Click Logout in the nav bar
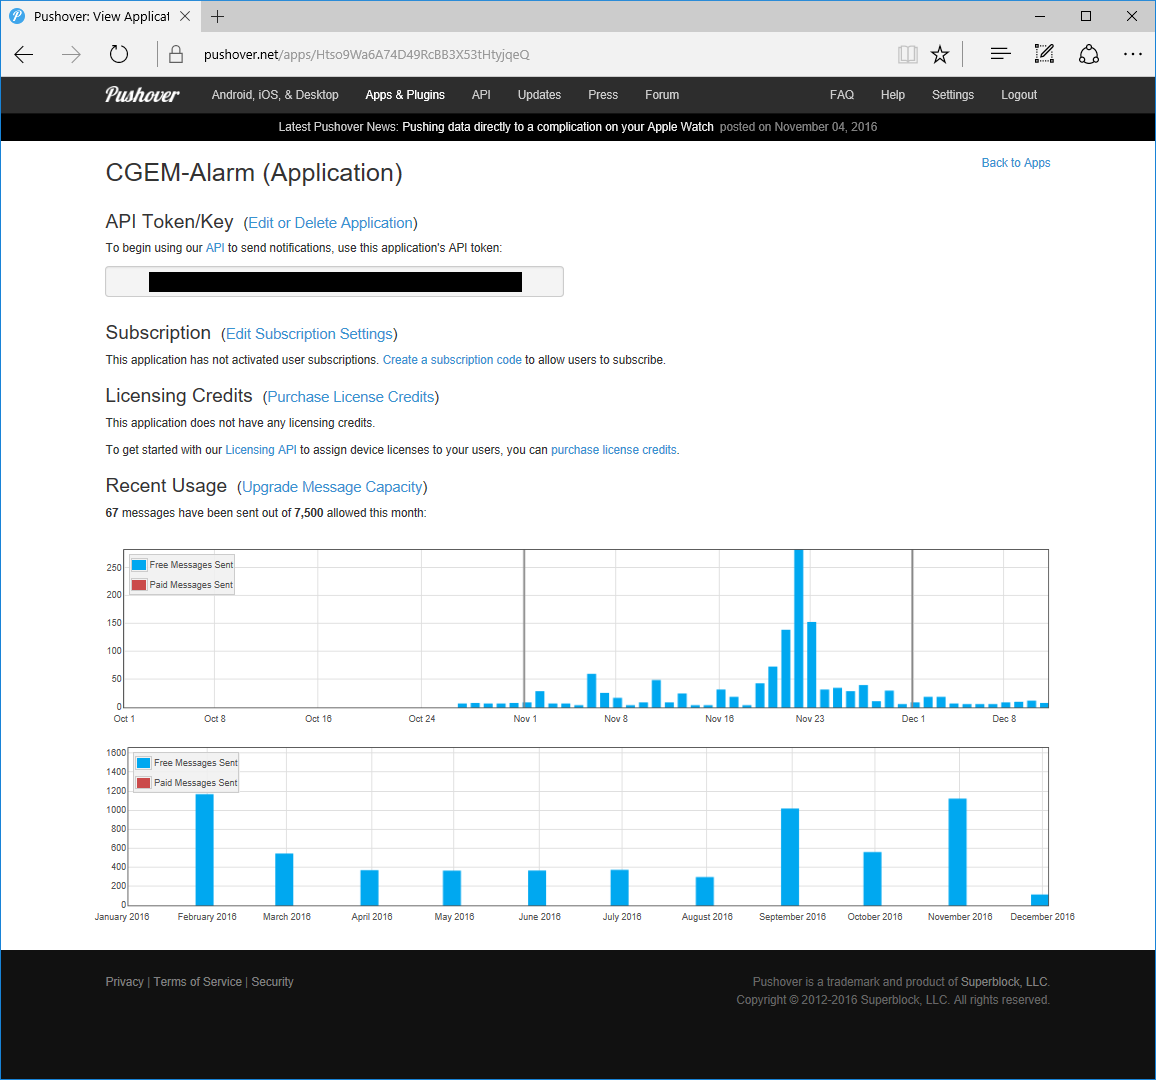The width and height of the screenshot is (1156, 1080). [x=1019, y=95]
